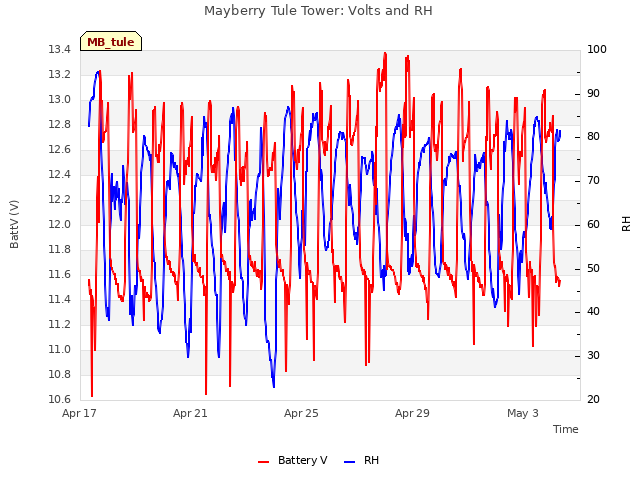Click the 'Time' axis label

pyautogui.click(x=565, y=429)
